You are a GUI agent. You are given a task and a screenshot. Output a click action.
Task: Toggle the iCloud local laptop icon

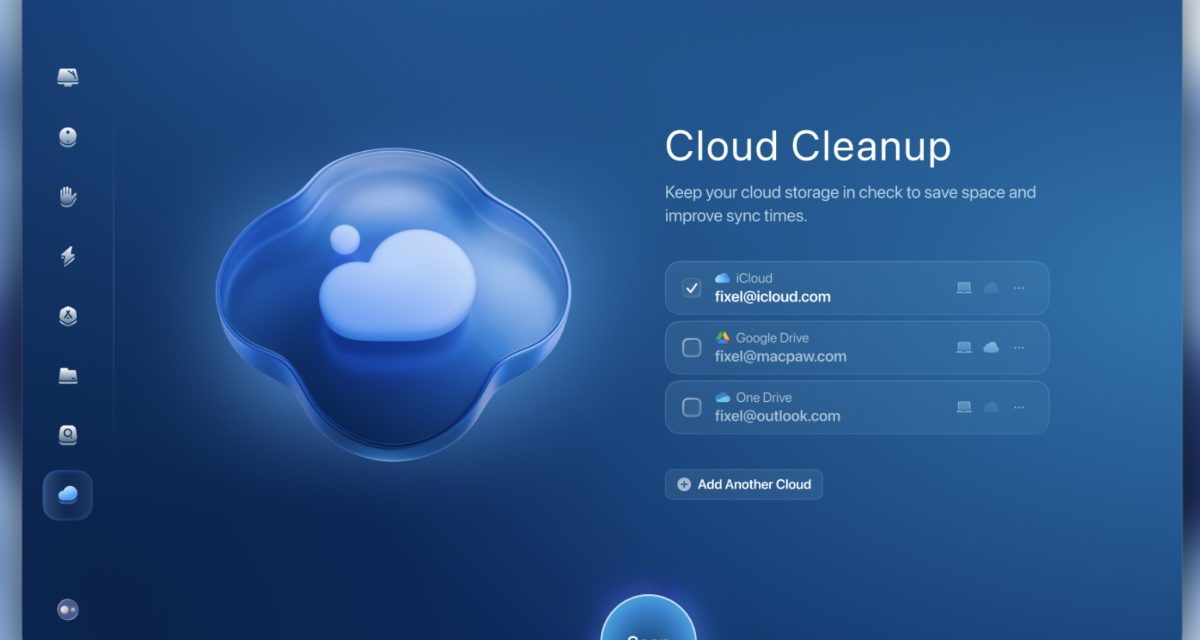click(x=964, y=288)
